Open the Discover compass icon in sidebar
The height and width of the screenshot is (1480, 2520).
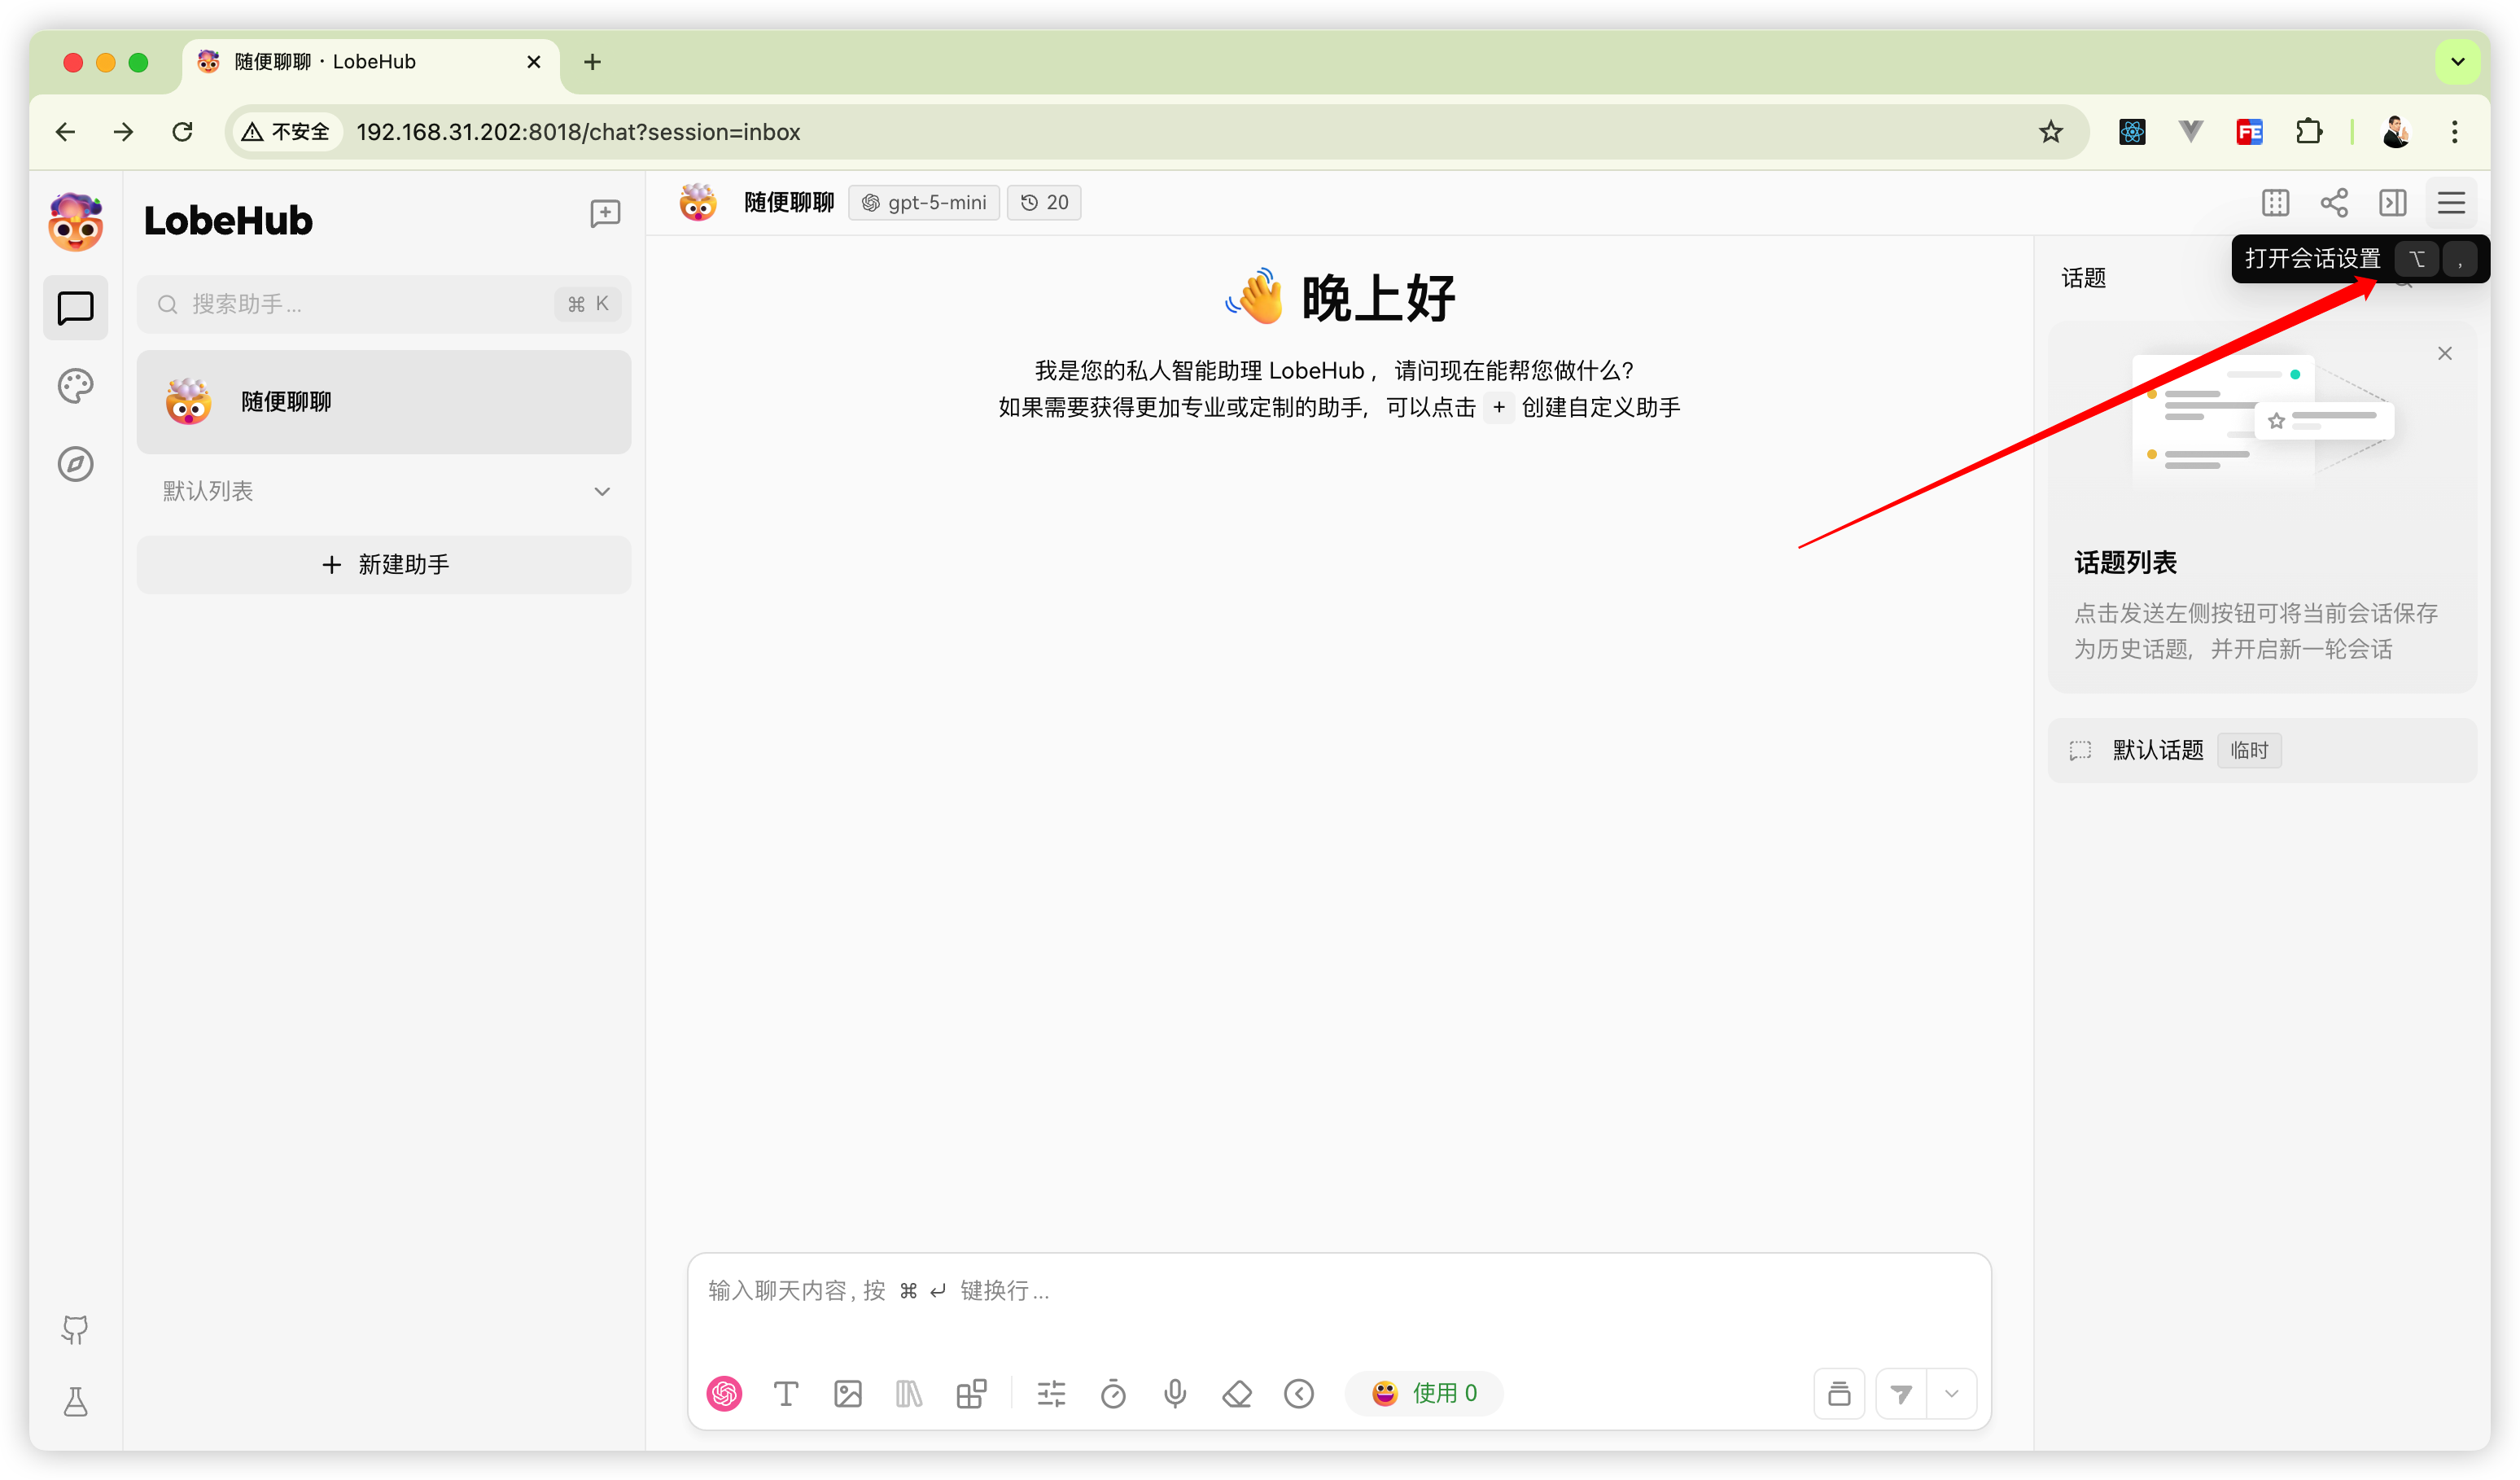pos(76,464)
